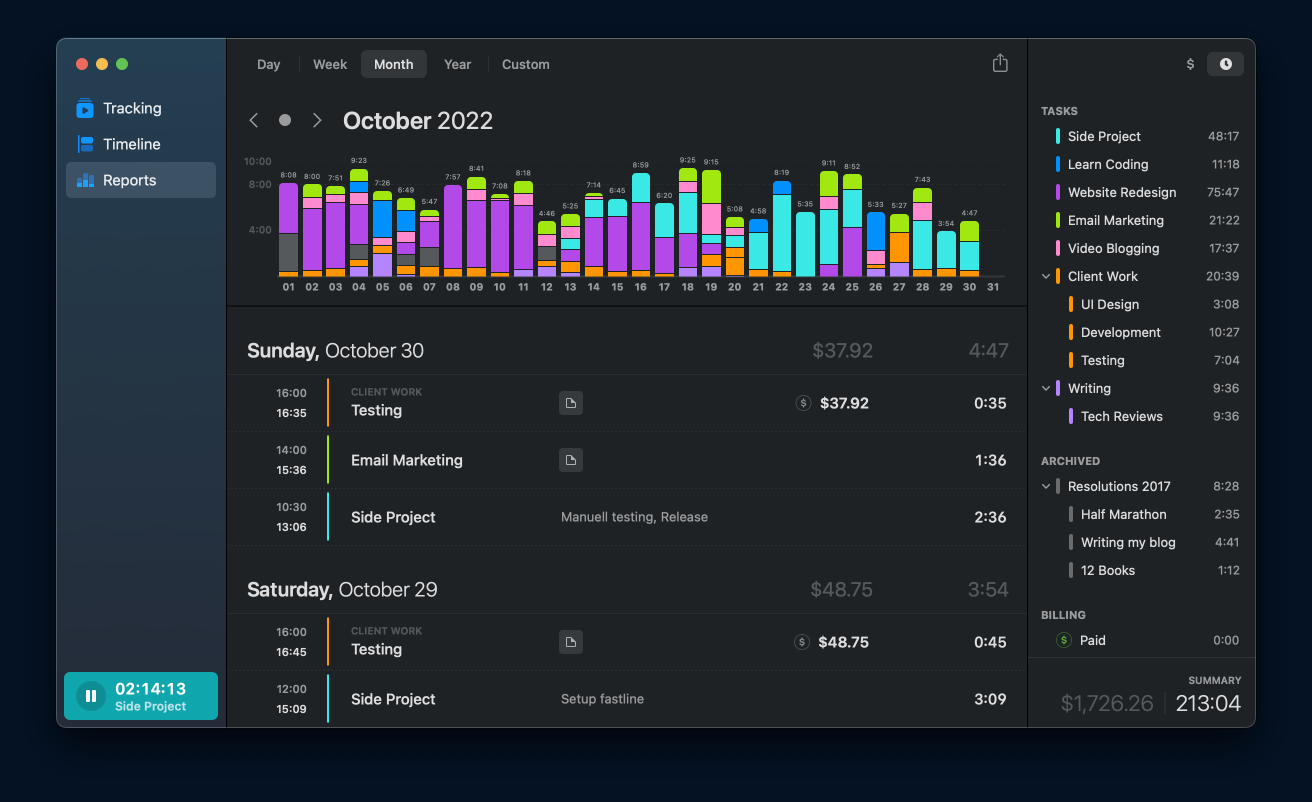Go to the next month with the arrow
Screen dimensions: 1312x802
[x=317, y=119]
